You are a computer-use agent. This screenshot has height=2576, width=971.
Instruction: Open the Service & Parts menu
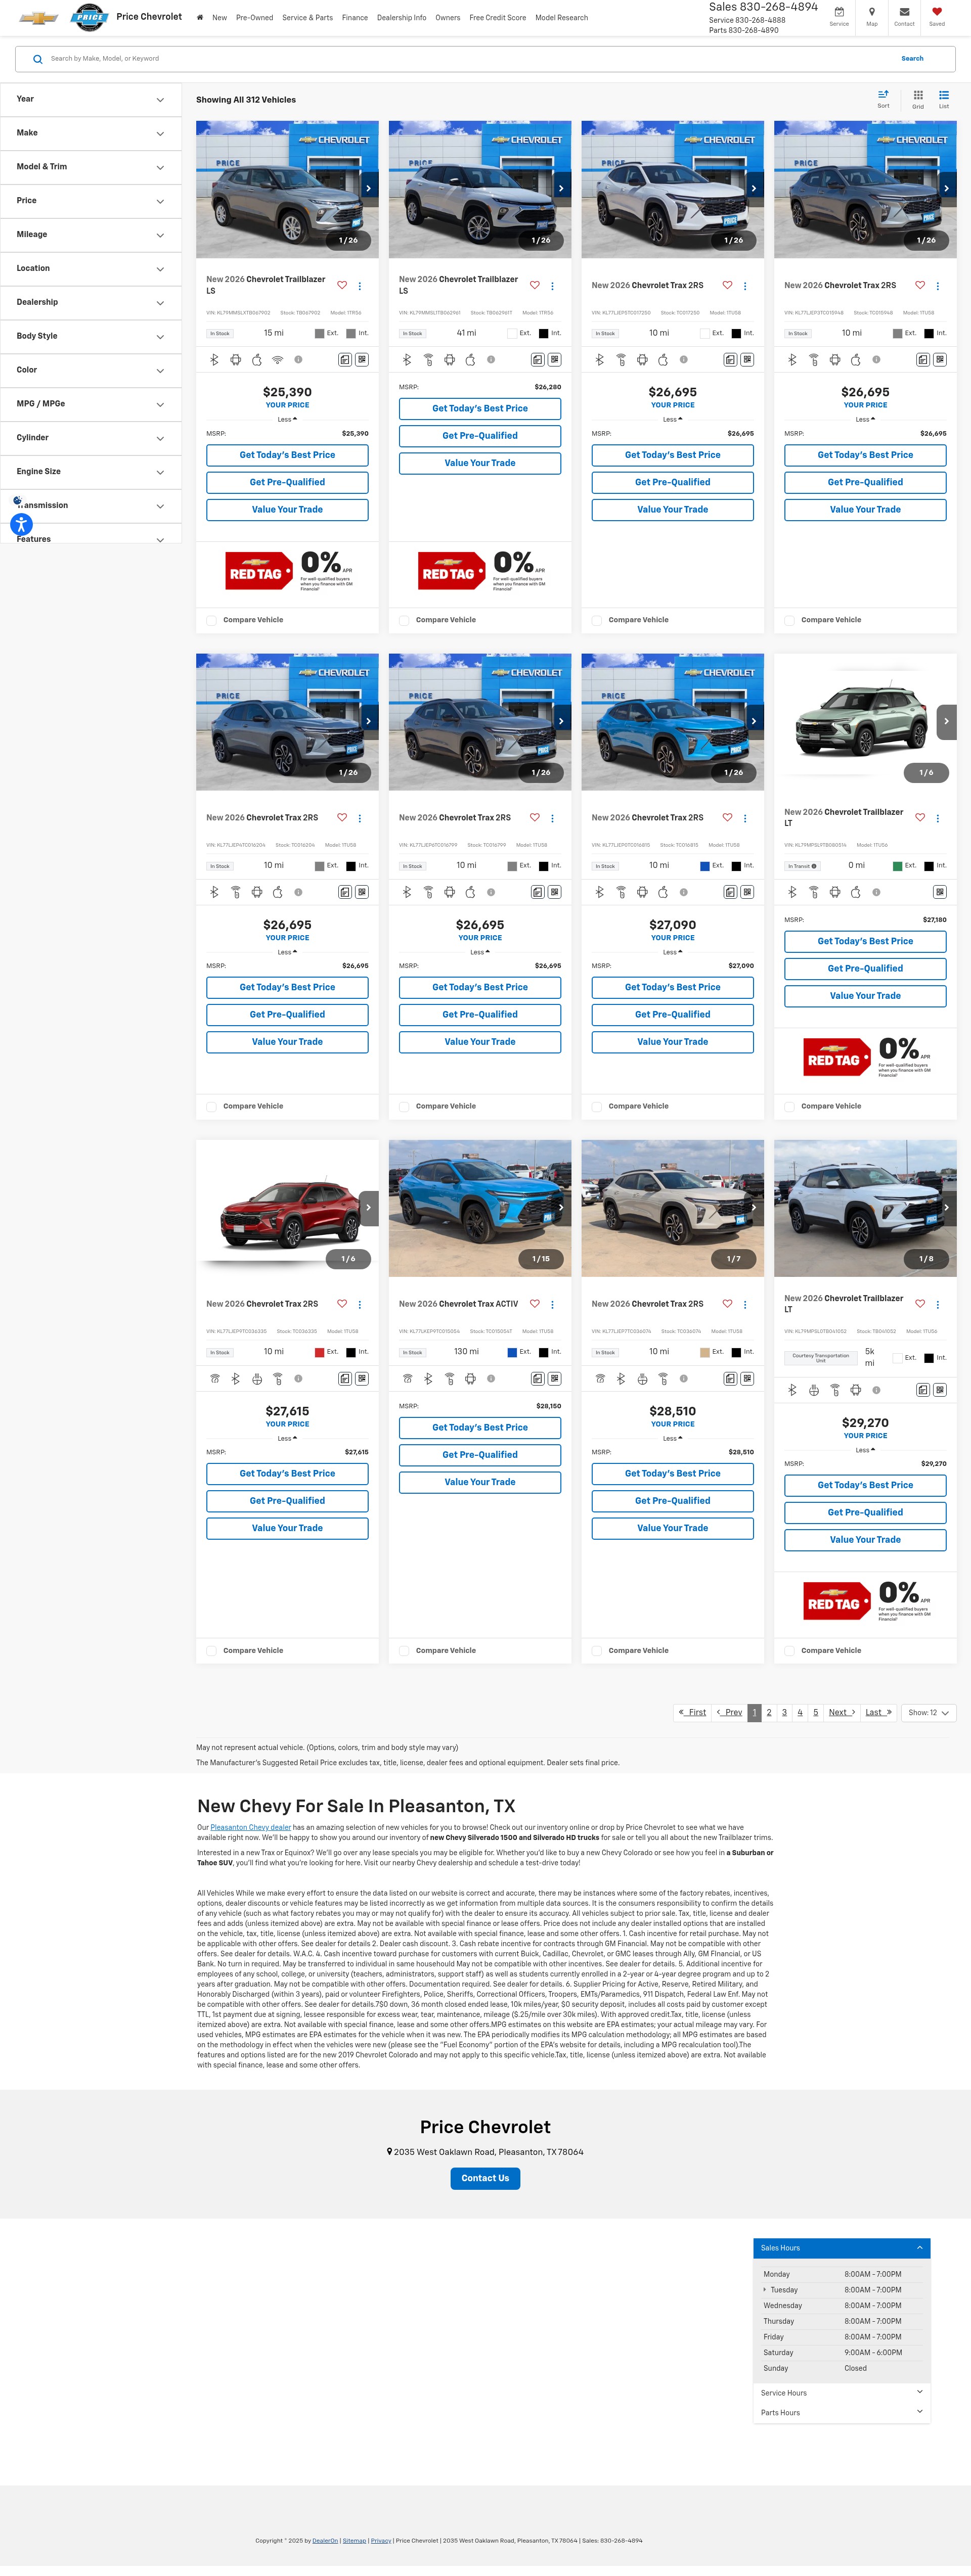click(307, 17)
